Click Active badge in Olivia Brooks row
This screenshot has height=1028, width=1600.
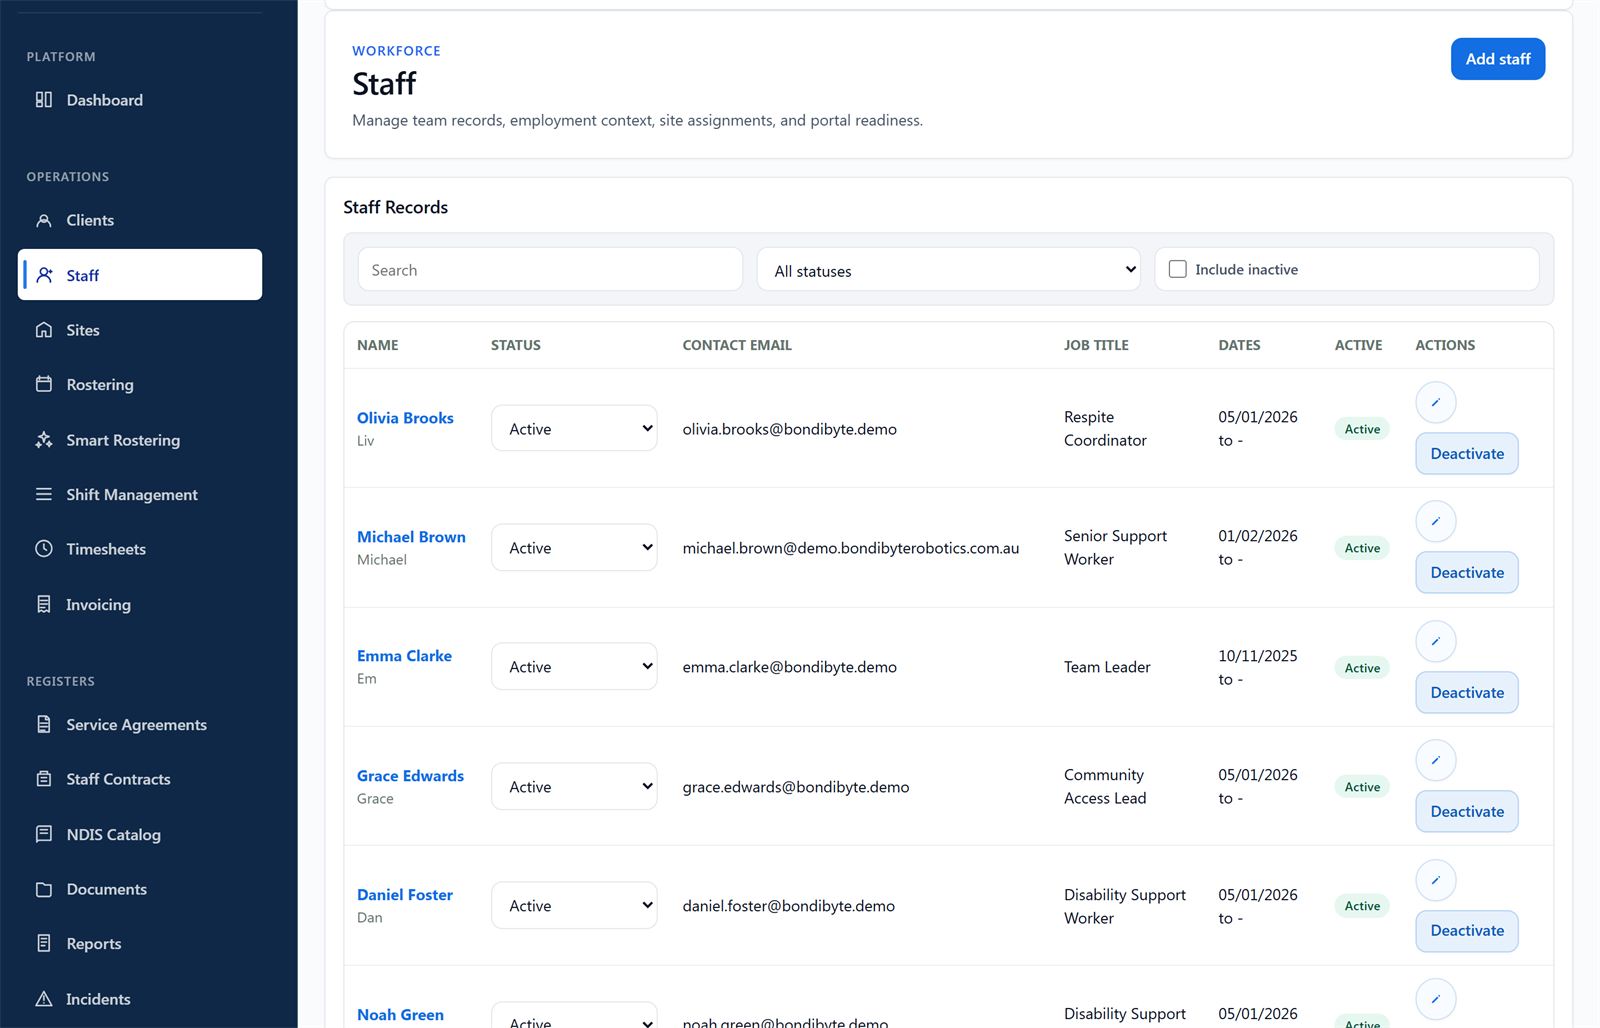[1362, 429]
